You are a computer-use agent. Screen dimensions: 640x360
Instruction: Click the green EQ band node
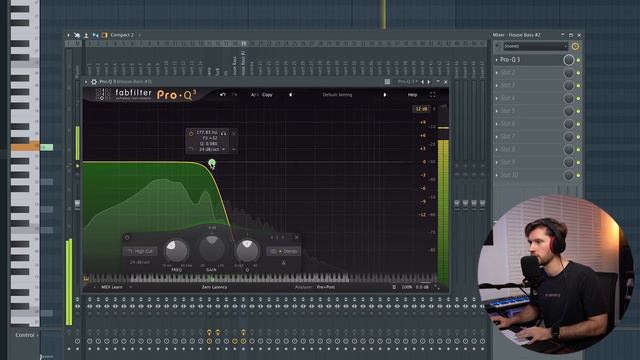pyautogui.click(x=211, y=163)
